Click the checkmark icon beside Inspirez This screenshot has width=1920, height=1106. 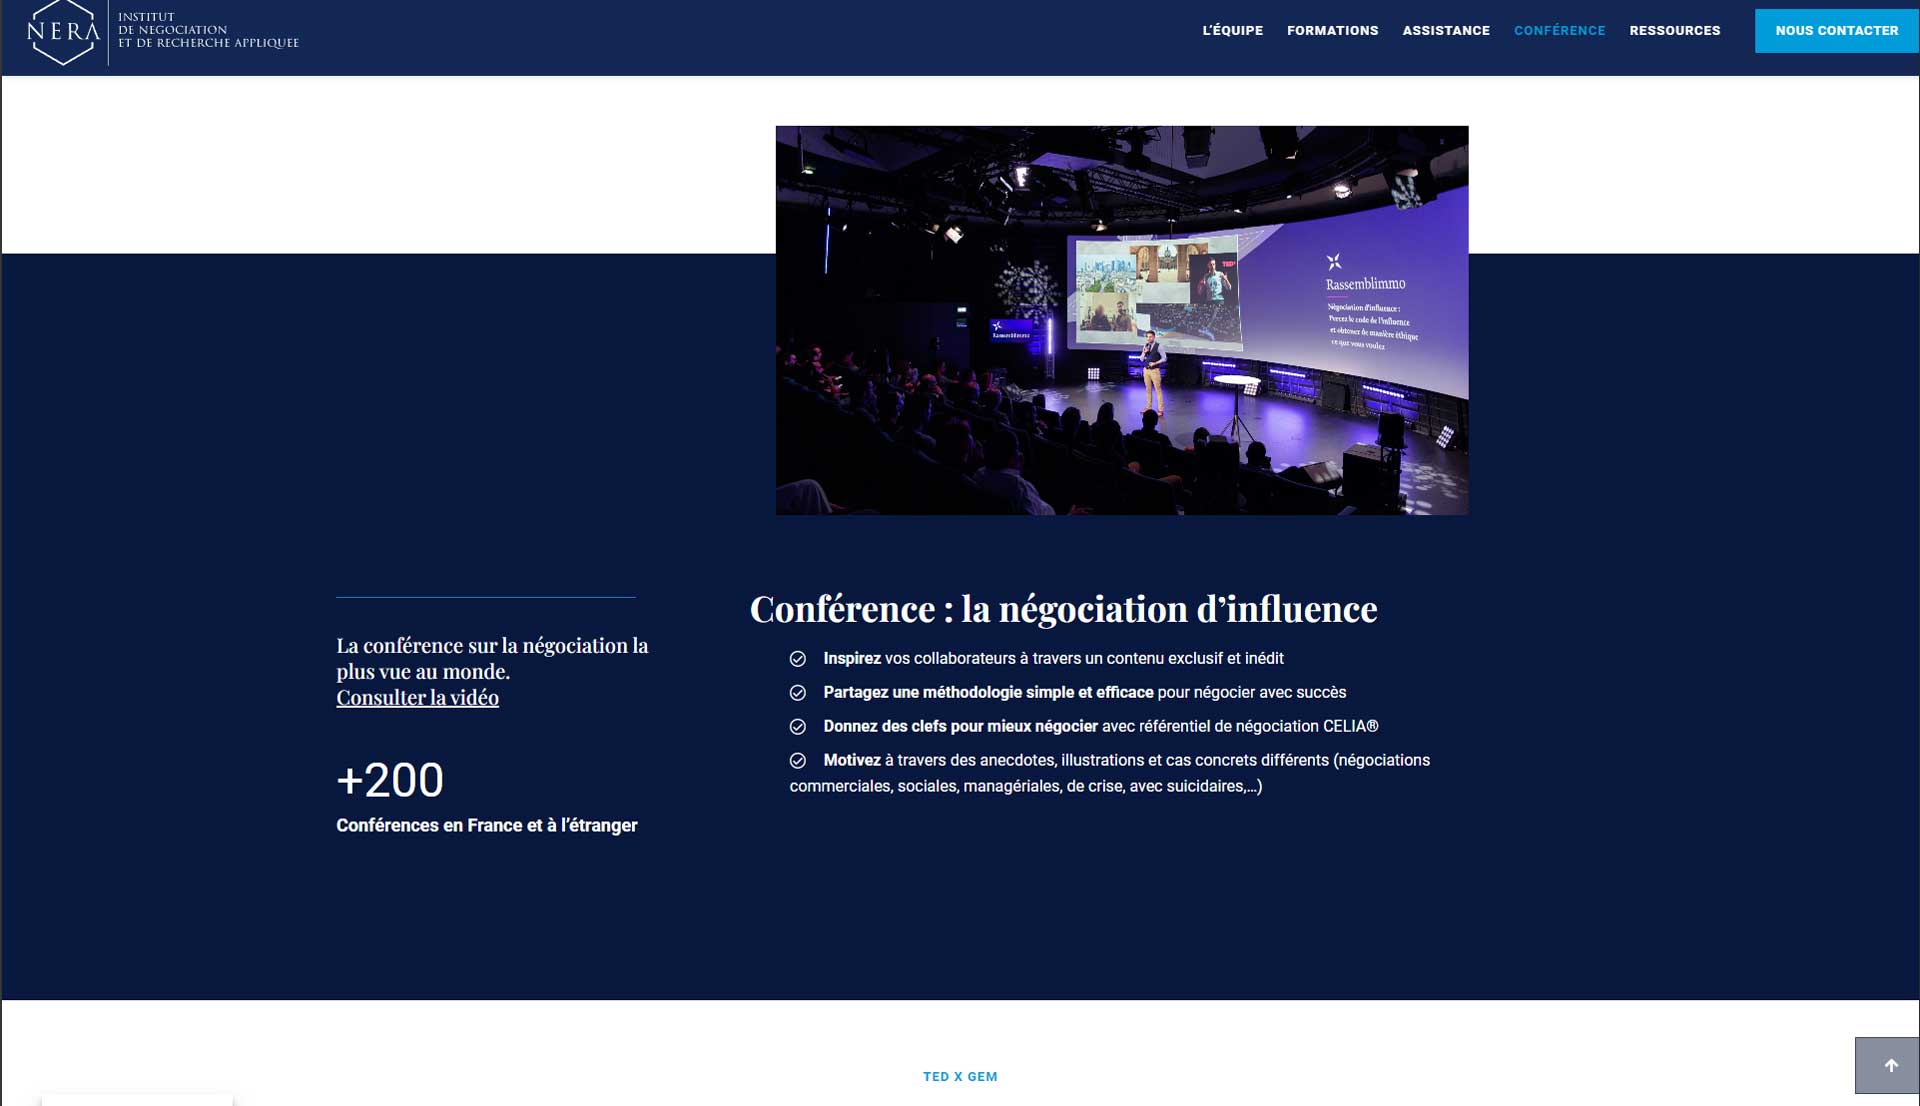(798, 659)
